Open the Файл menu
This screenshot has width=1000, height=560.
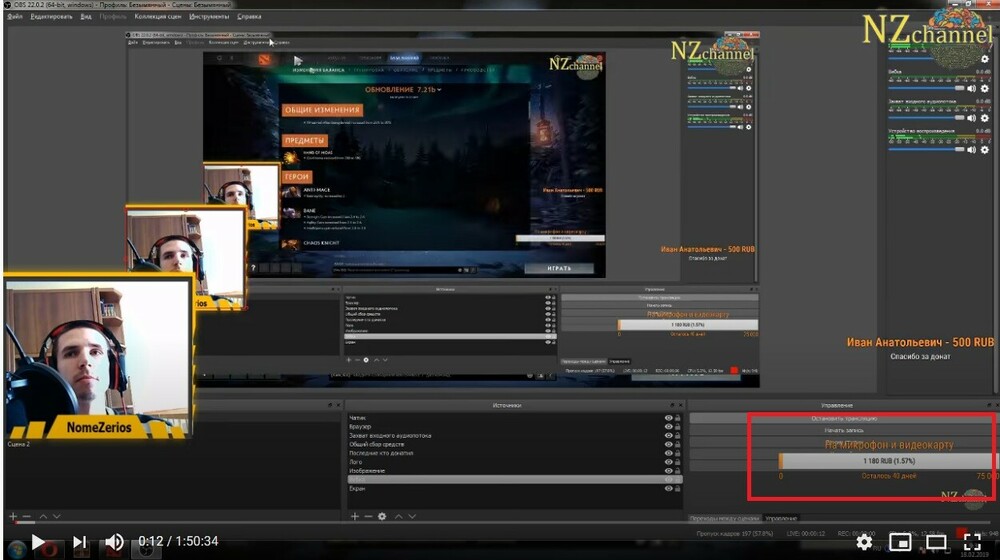coord(15,17)
